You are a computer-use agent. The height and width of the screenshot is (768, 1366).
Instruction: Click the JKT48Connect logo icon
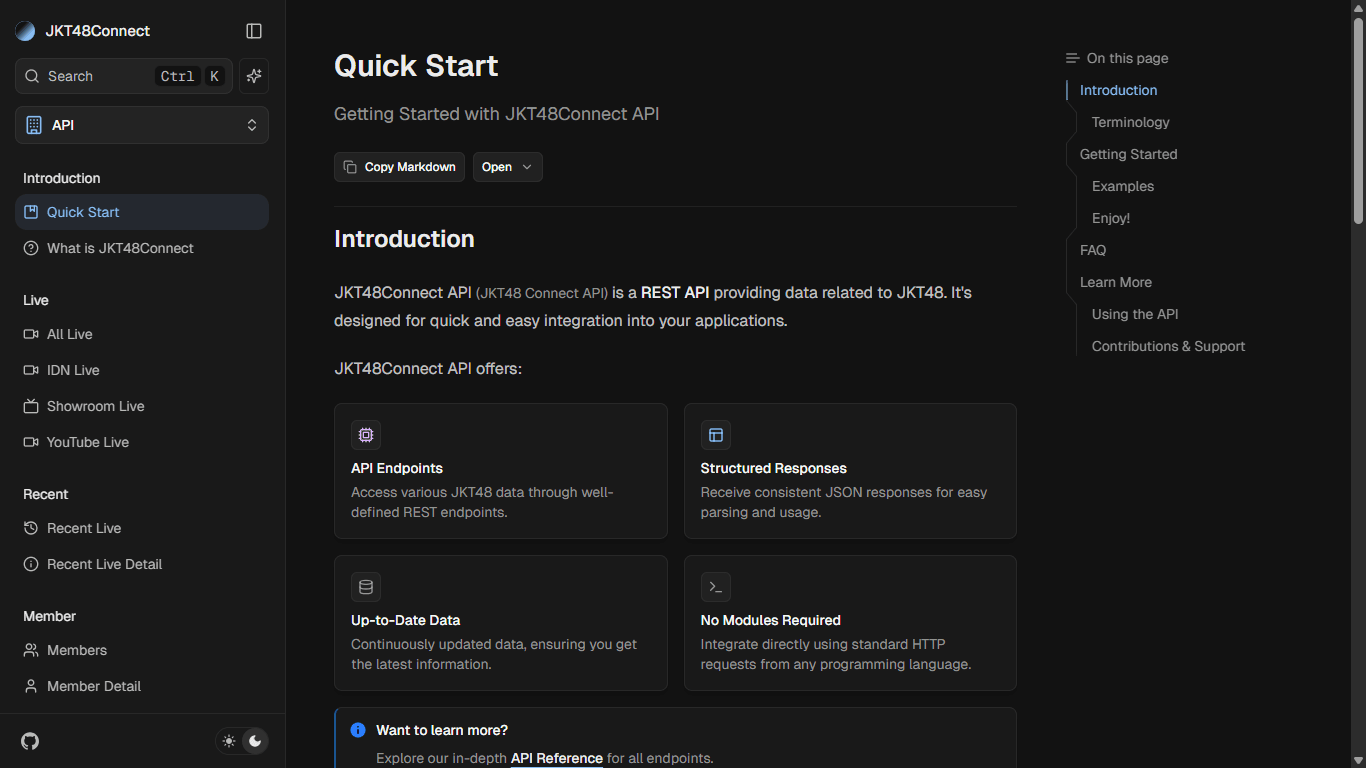(25, 31)
